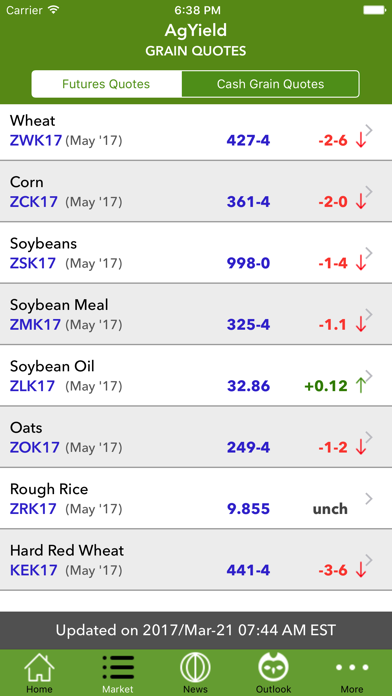392x696 pixels.
Task: Open the Oats quote row
Action: (x=196, y=437)
